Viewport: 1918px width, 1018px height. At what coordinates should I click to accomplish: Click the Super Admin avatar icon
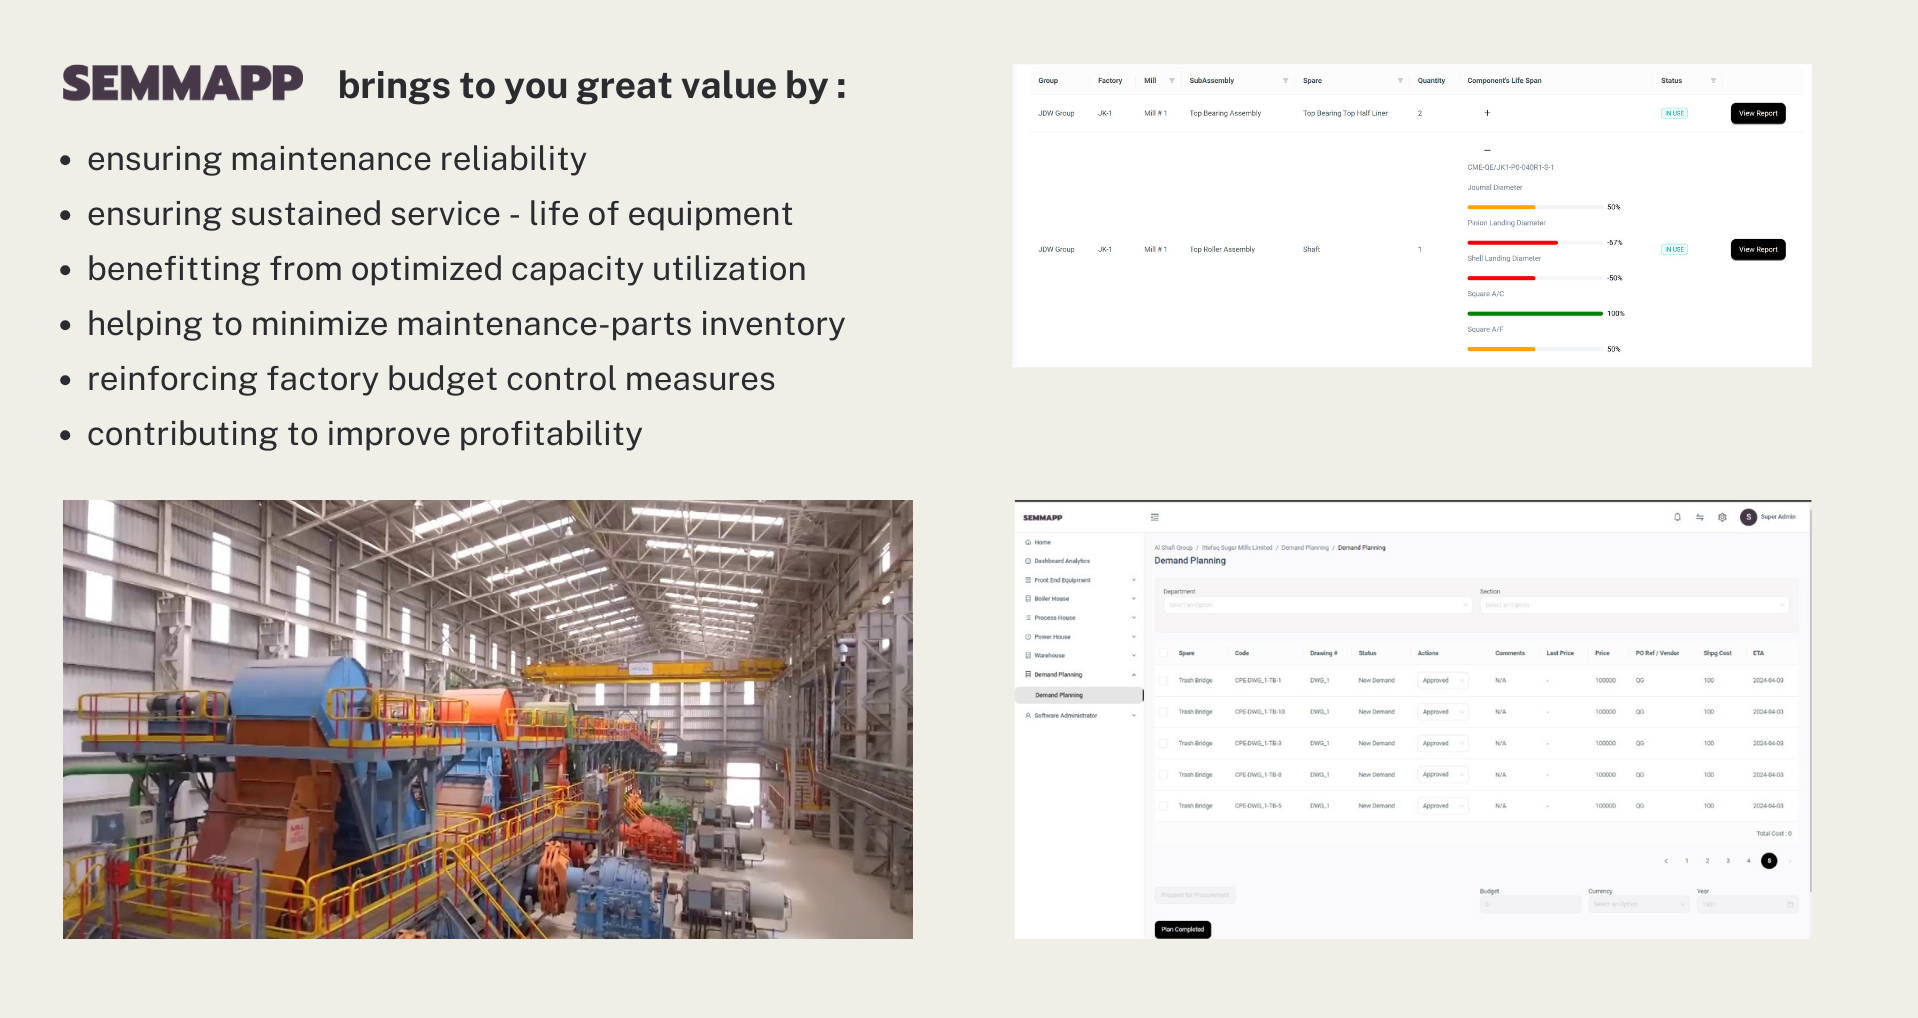pyautogui.click(x=1748, y=517)
